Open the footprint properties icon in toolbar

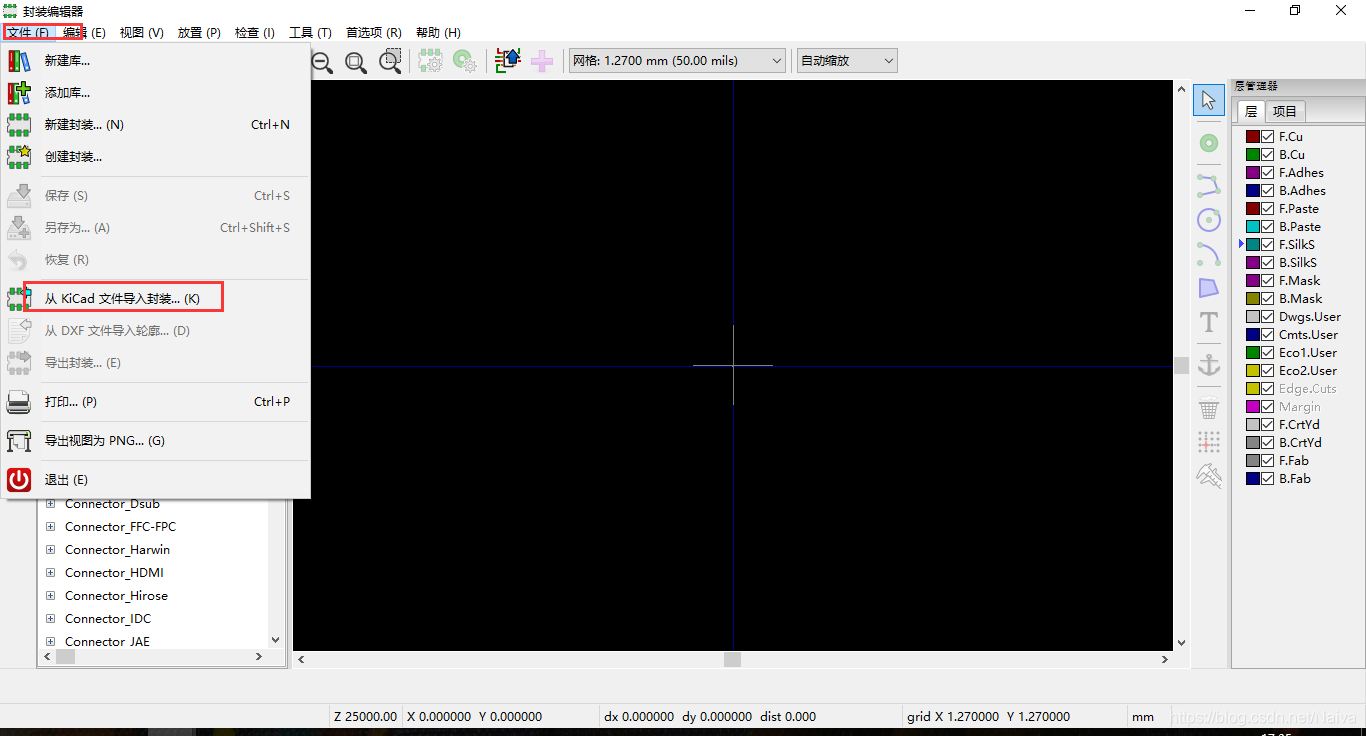430,61
